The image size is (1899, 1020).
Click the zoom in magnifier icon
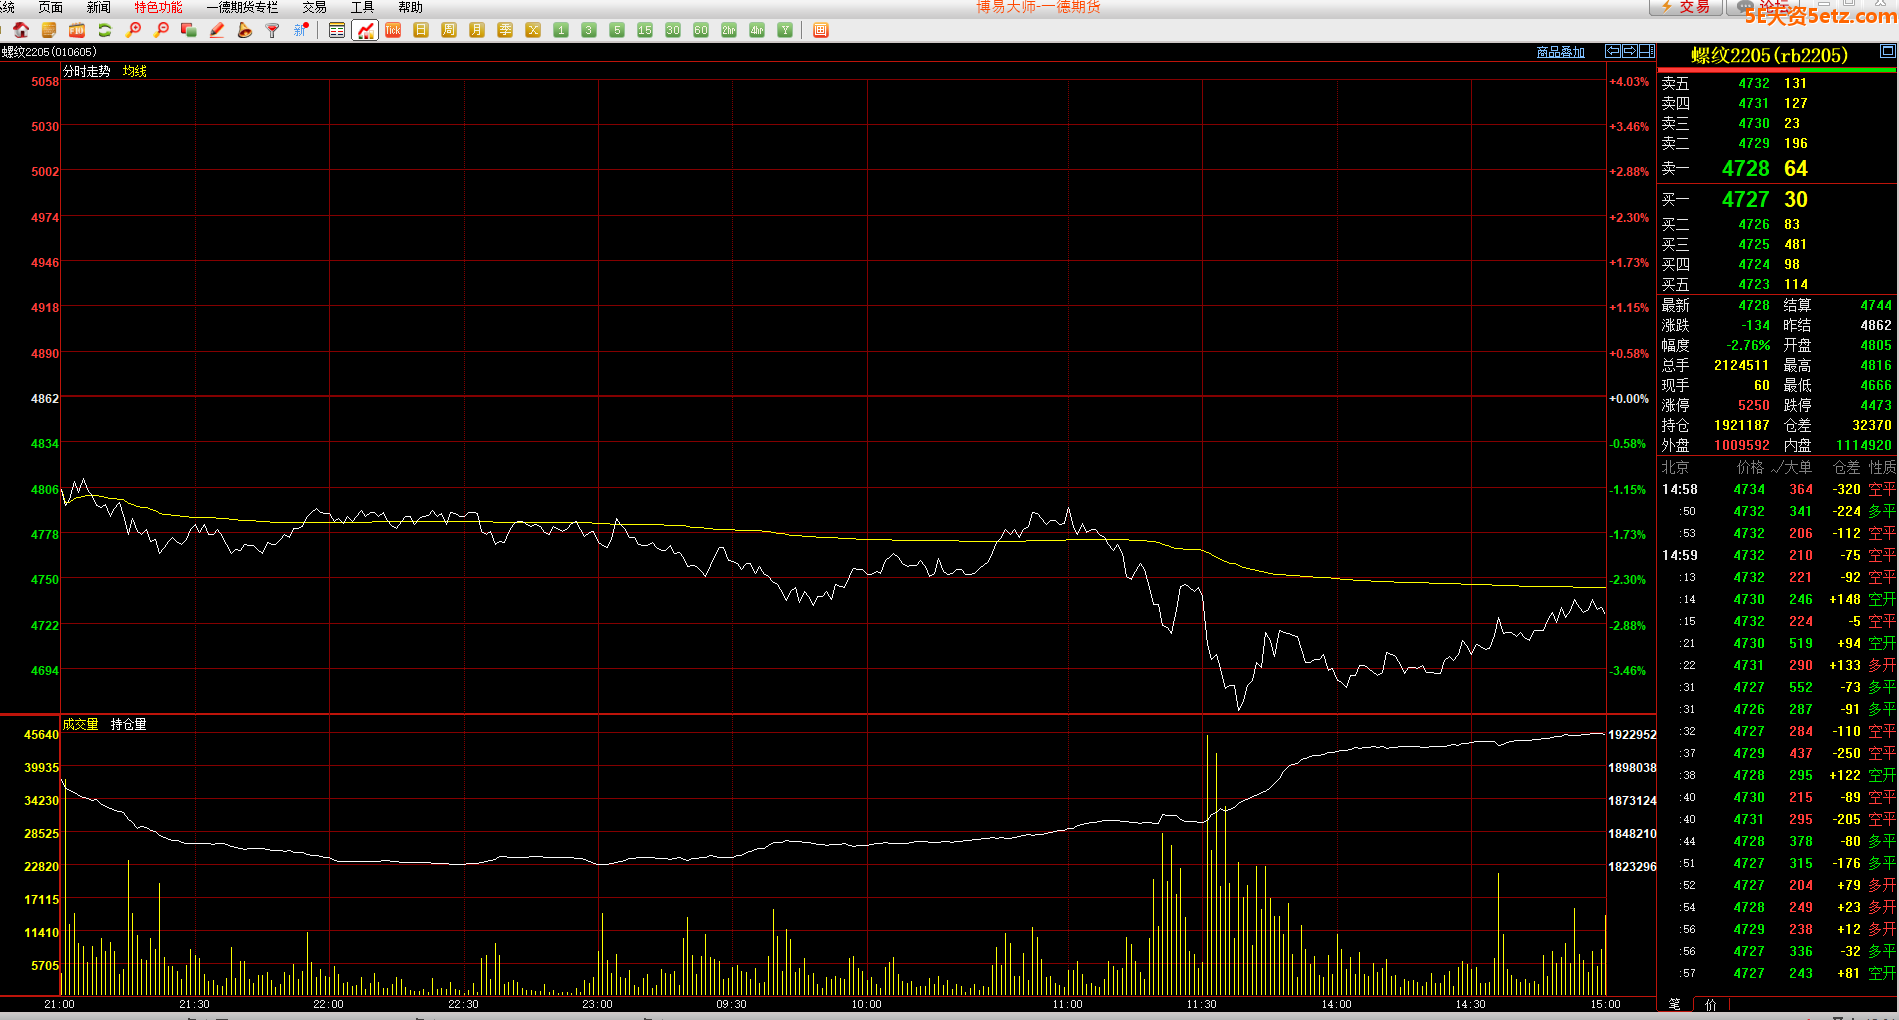(133, 30)
